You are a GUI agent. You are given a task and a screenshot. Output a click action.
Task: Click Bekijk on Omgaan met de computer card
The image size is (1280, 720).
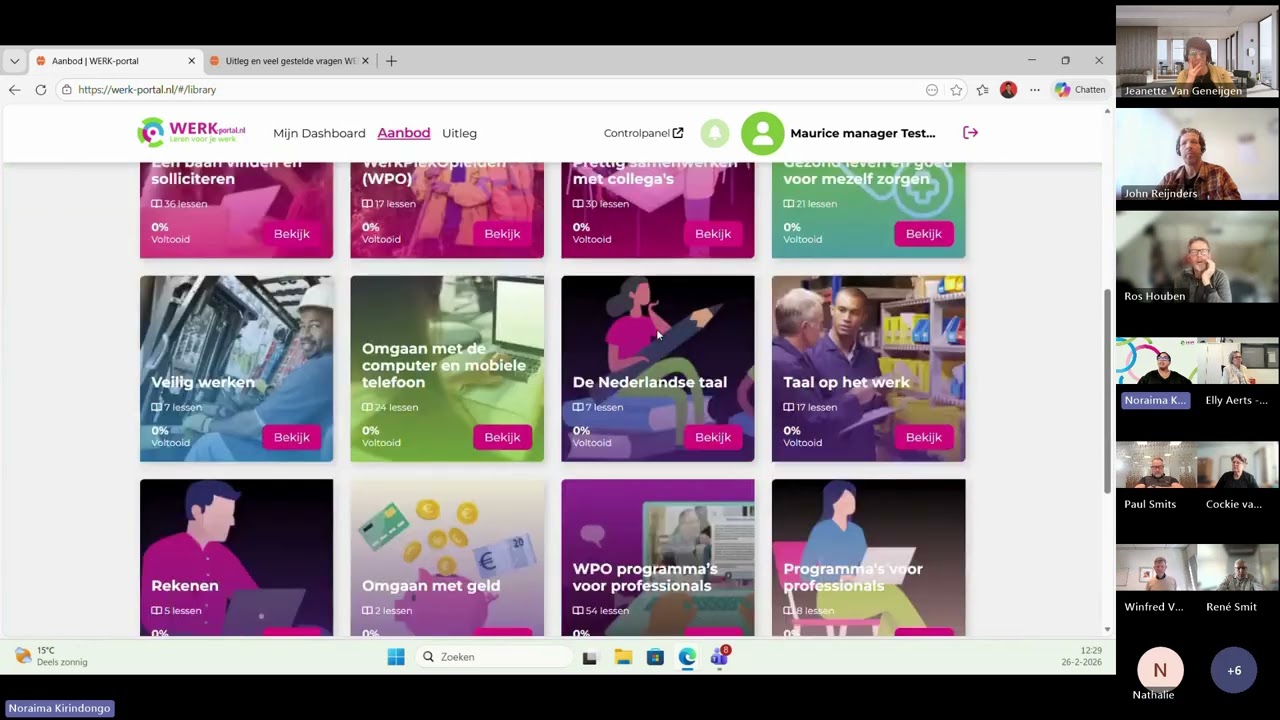(502, 437)
